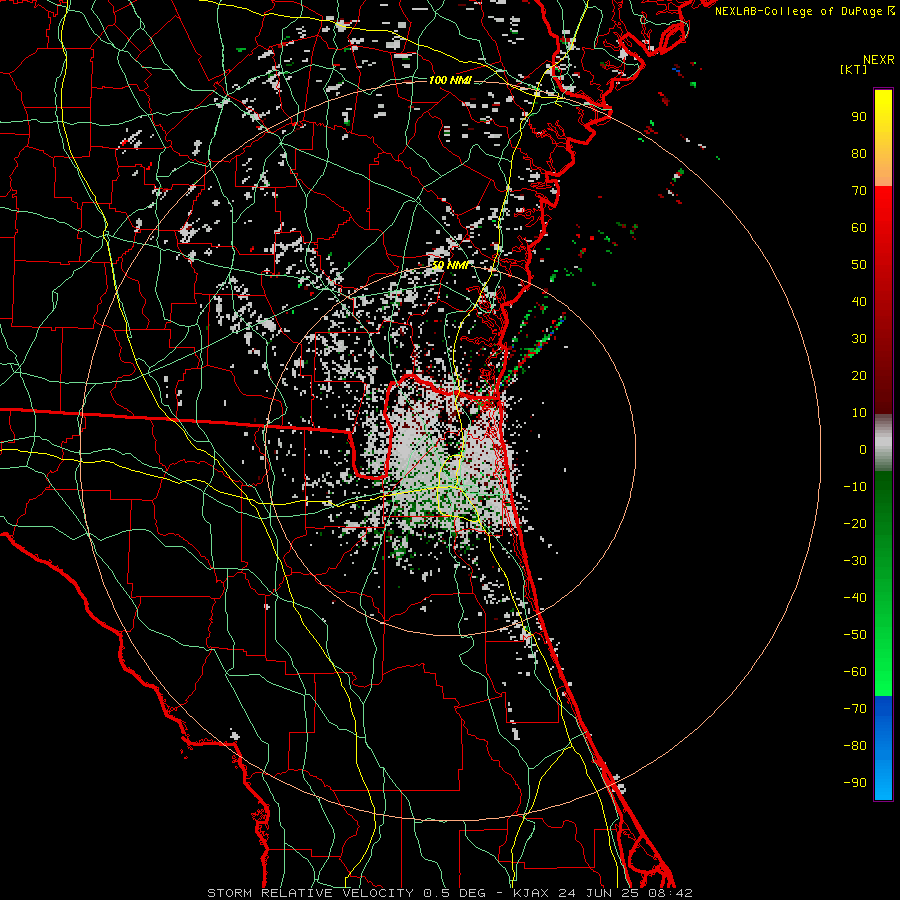Click the -10 value on velocity scale
The image size is (900, 900).
855,487
